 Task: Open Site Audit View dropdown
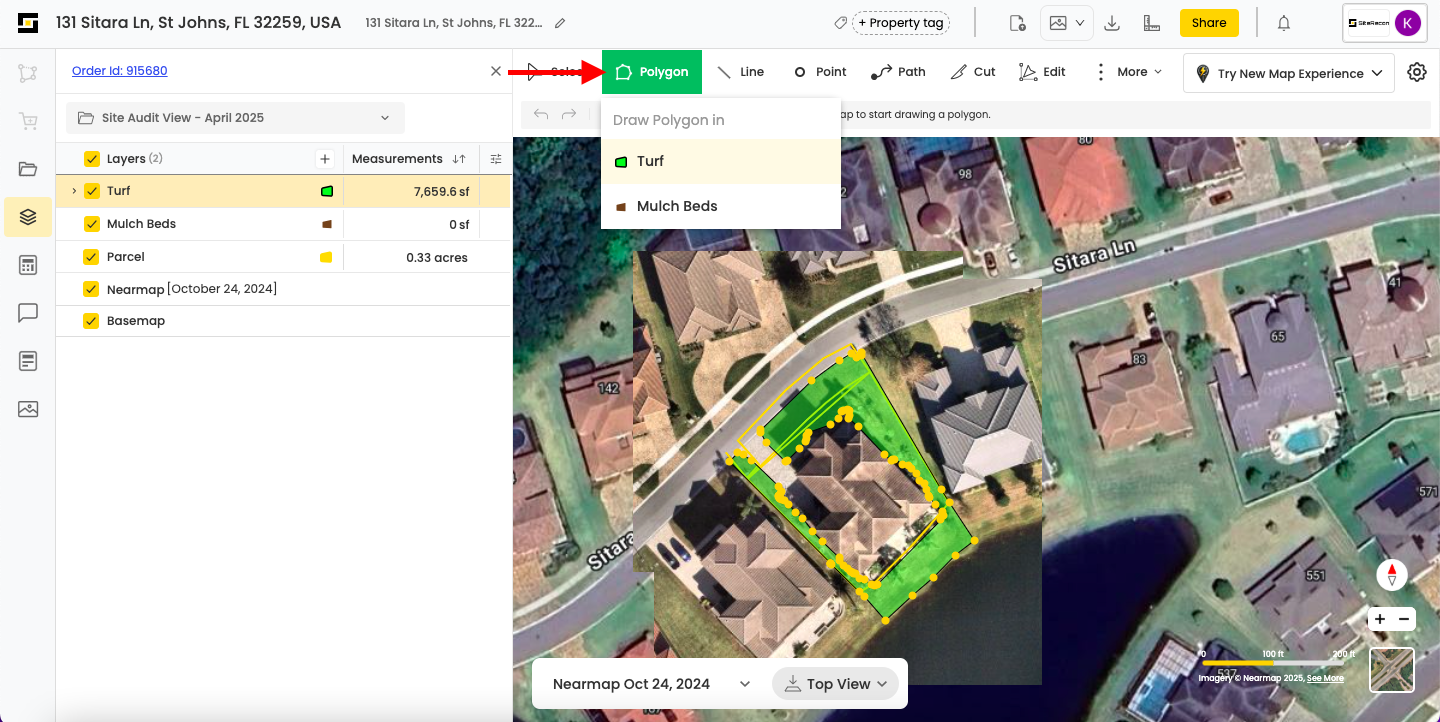click(x=235, y=118)
